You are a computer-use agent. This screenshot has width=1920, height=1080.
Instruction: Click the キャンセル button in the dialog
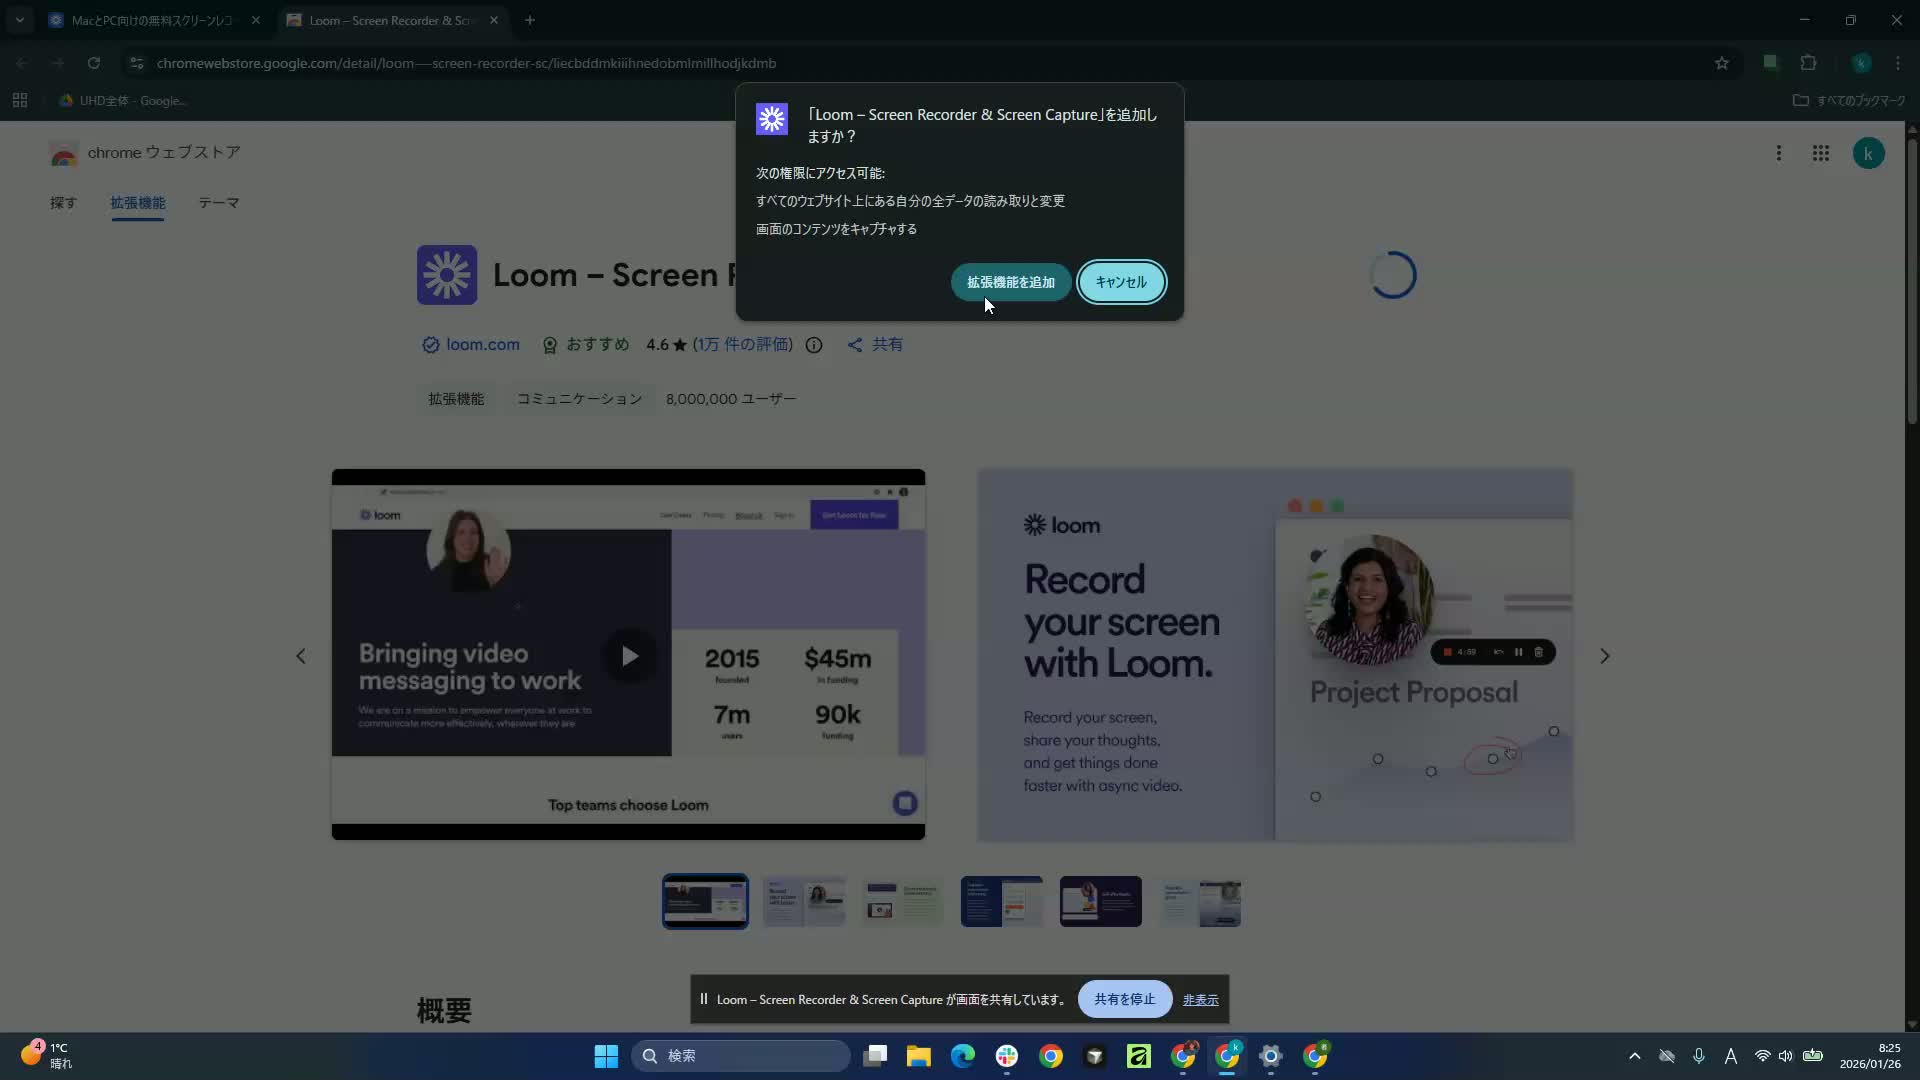[1121, 282]
